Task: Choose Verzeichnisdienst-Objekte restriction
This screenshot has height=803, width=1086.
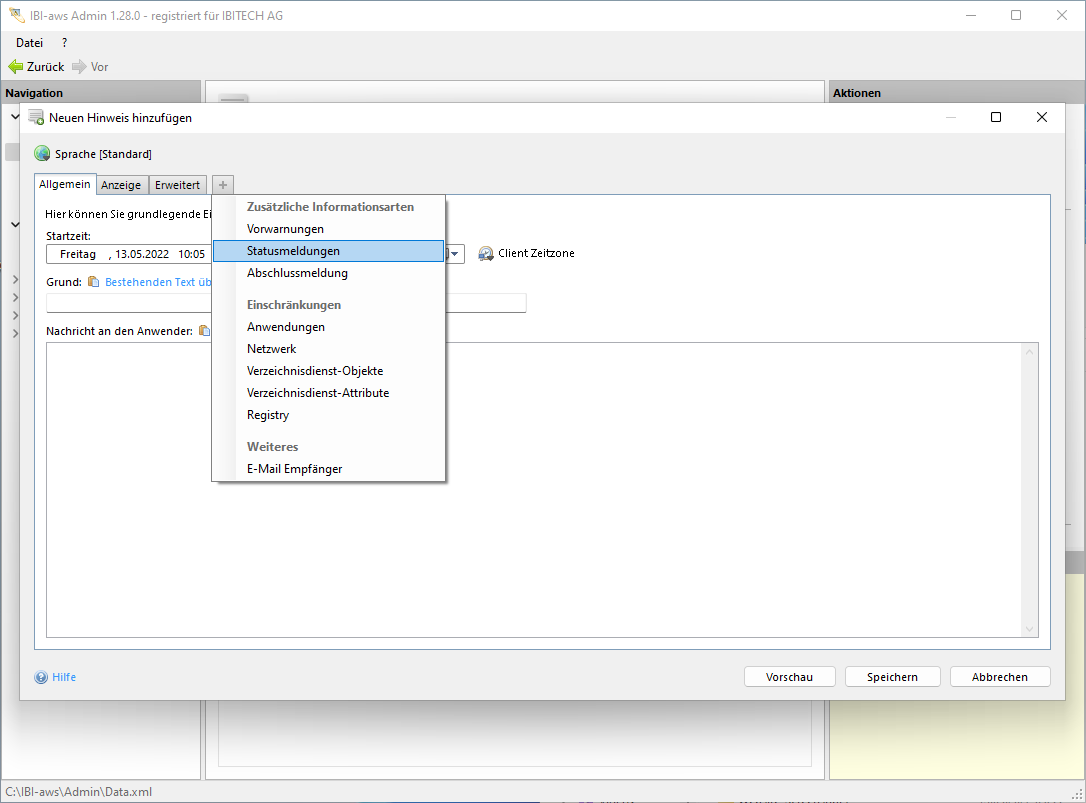Action: pyautogui.click(x=315, y=371)
